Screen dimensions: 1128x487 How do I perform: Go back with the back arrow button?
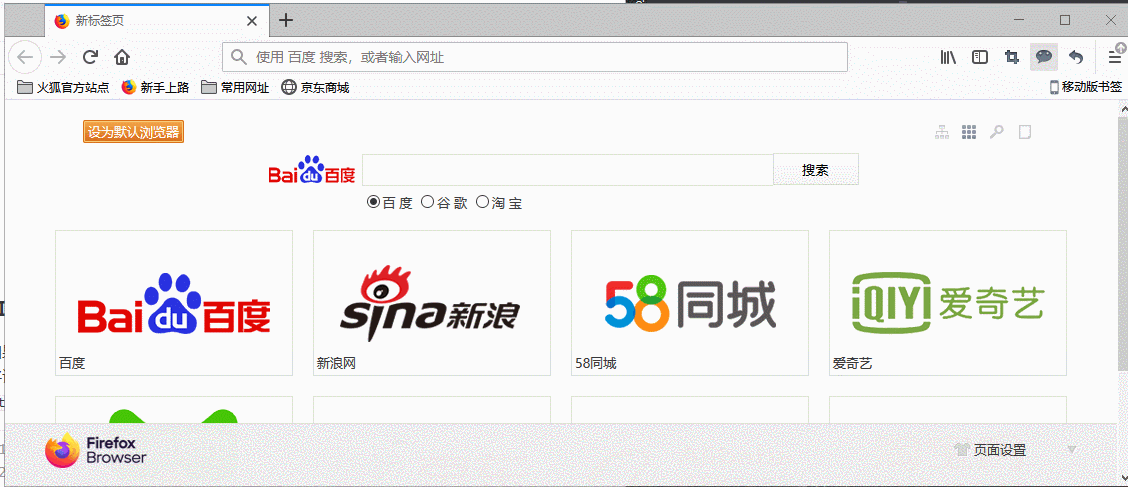(25, 57)
